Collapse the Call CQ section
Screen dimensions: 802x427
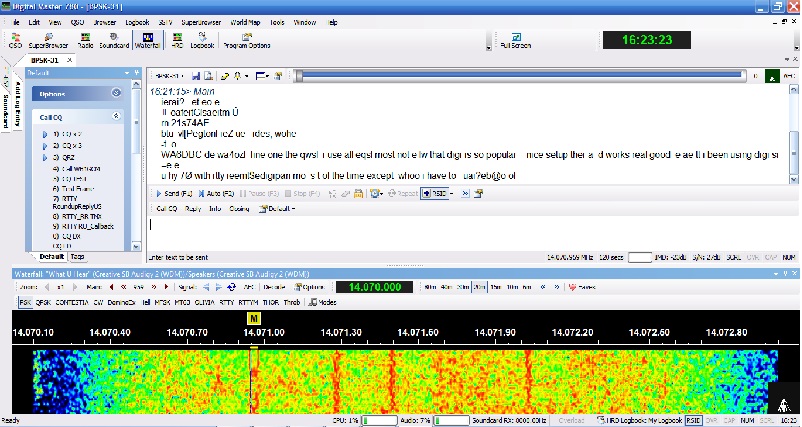(117, 117)
